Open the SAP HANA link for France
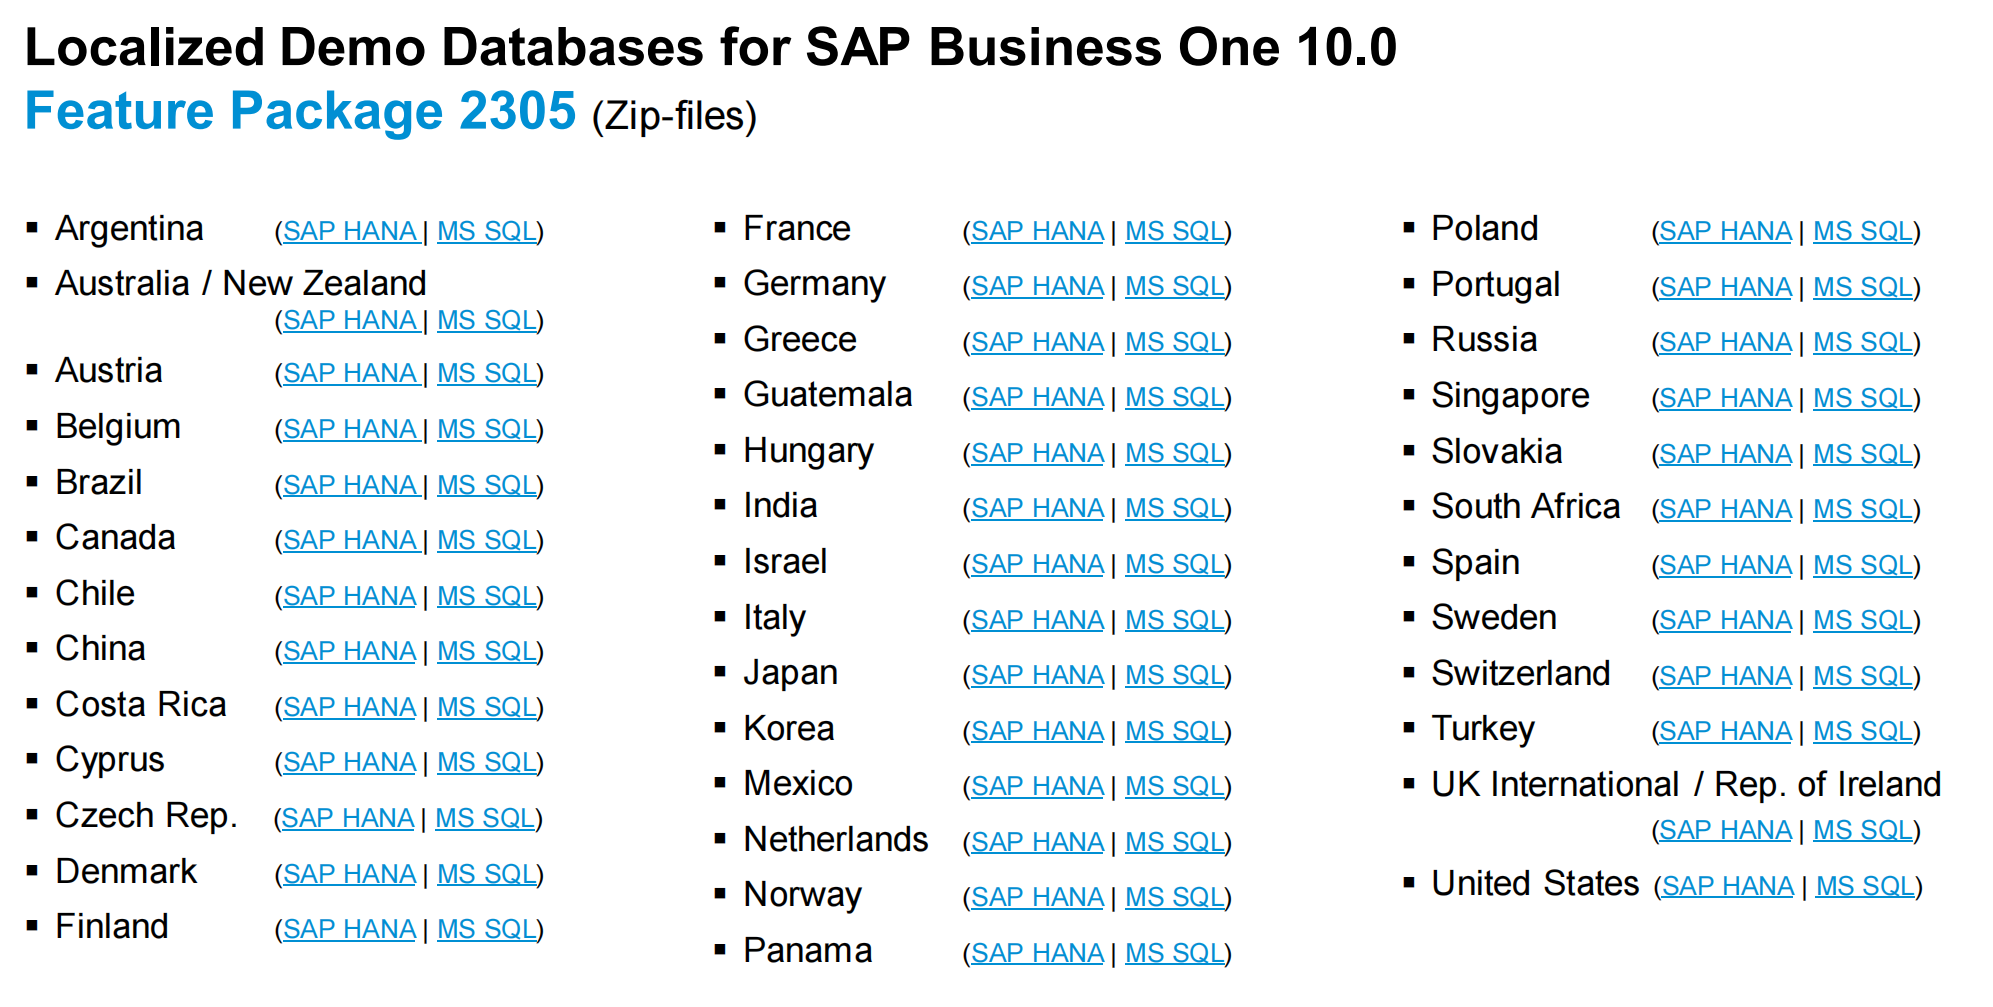 [x=1037, y=230]
